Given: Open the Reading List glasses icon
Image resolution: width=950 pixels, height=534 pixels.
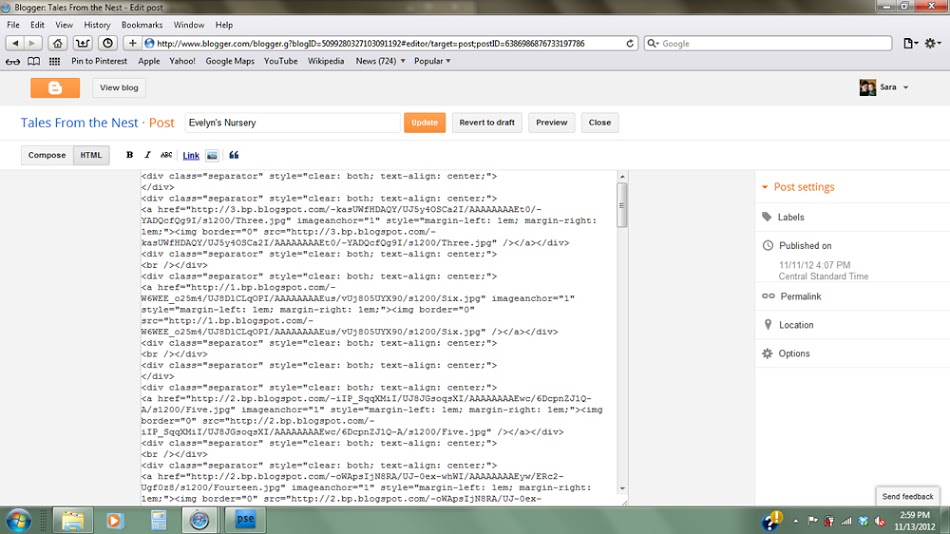Looking at the screenshot, I should click(x=13, y=61).
